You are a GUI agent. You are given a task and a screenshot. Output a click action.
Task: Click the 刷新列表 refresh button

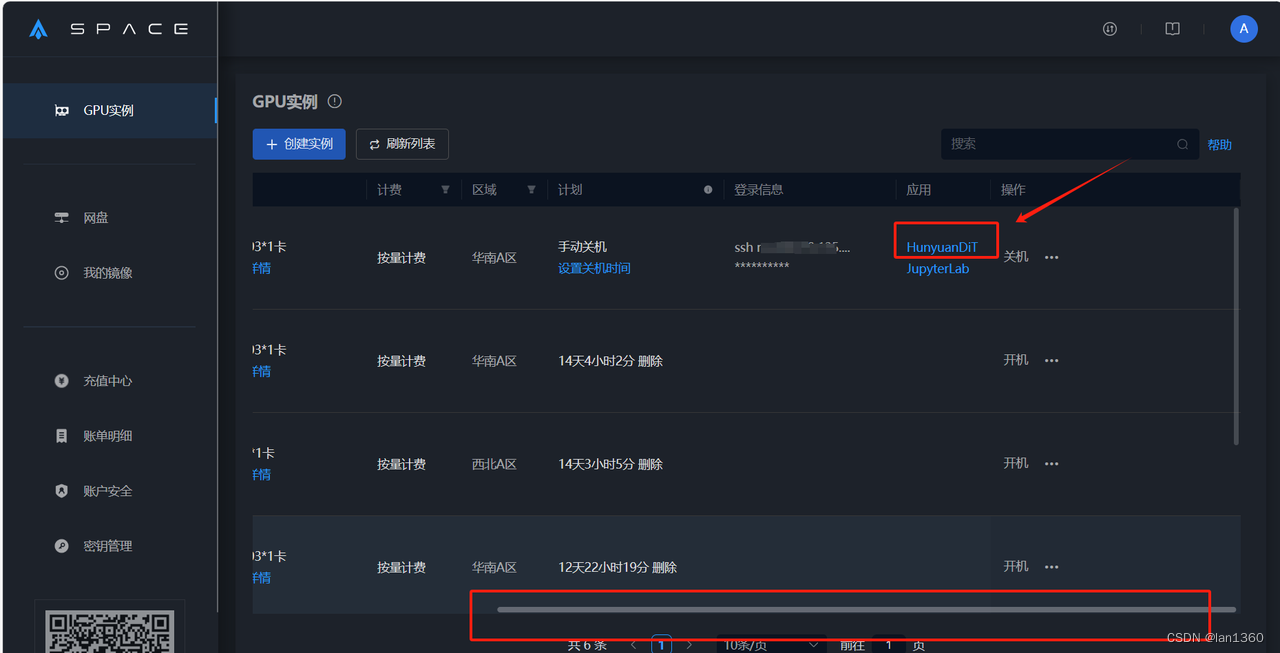402,144
